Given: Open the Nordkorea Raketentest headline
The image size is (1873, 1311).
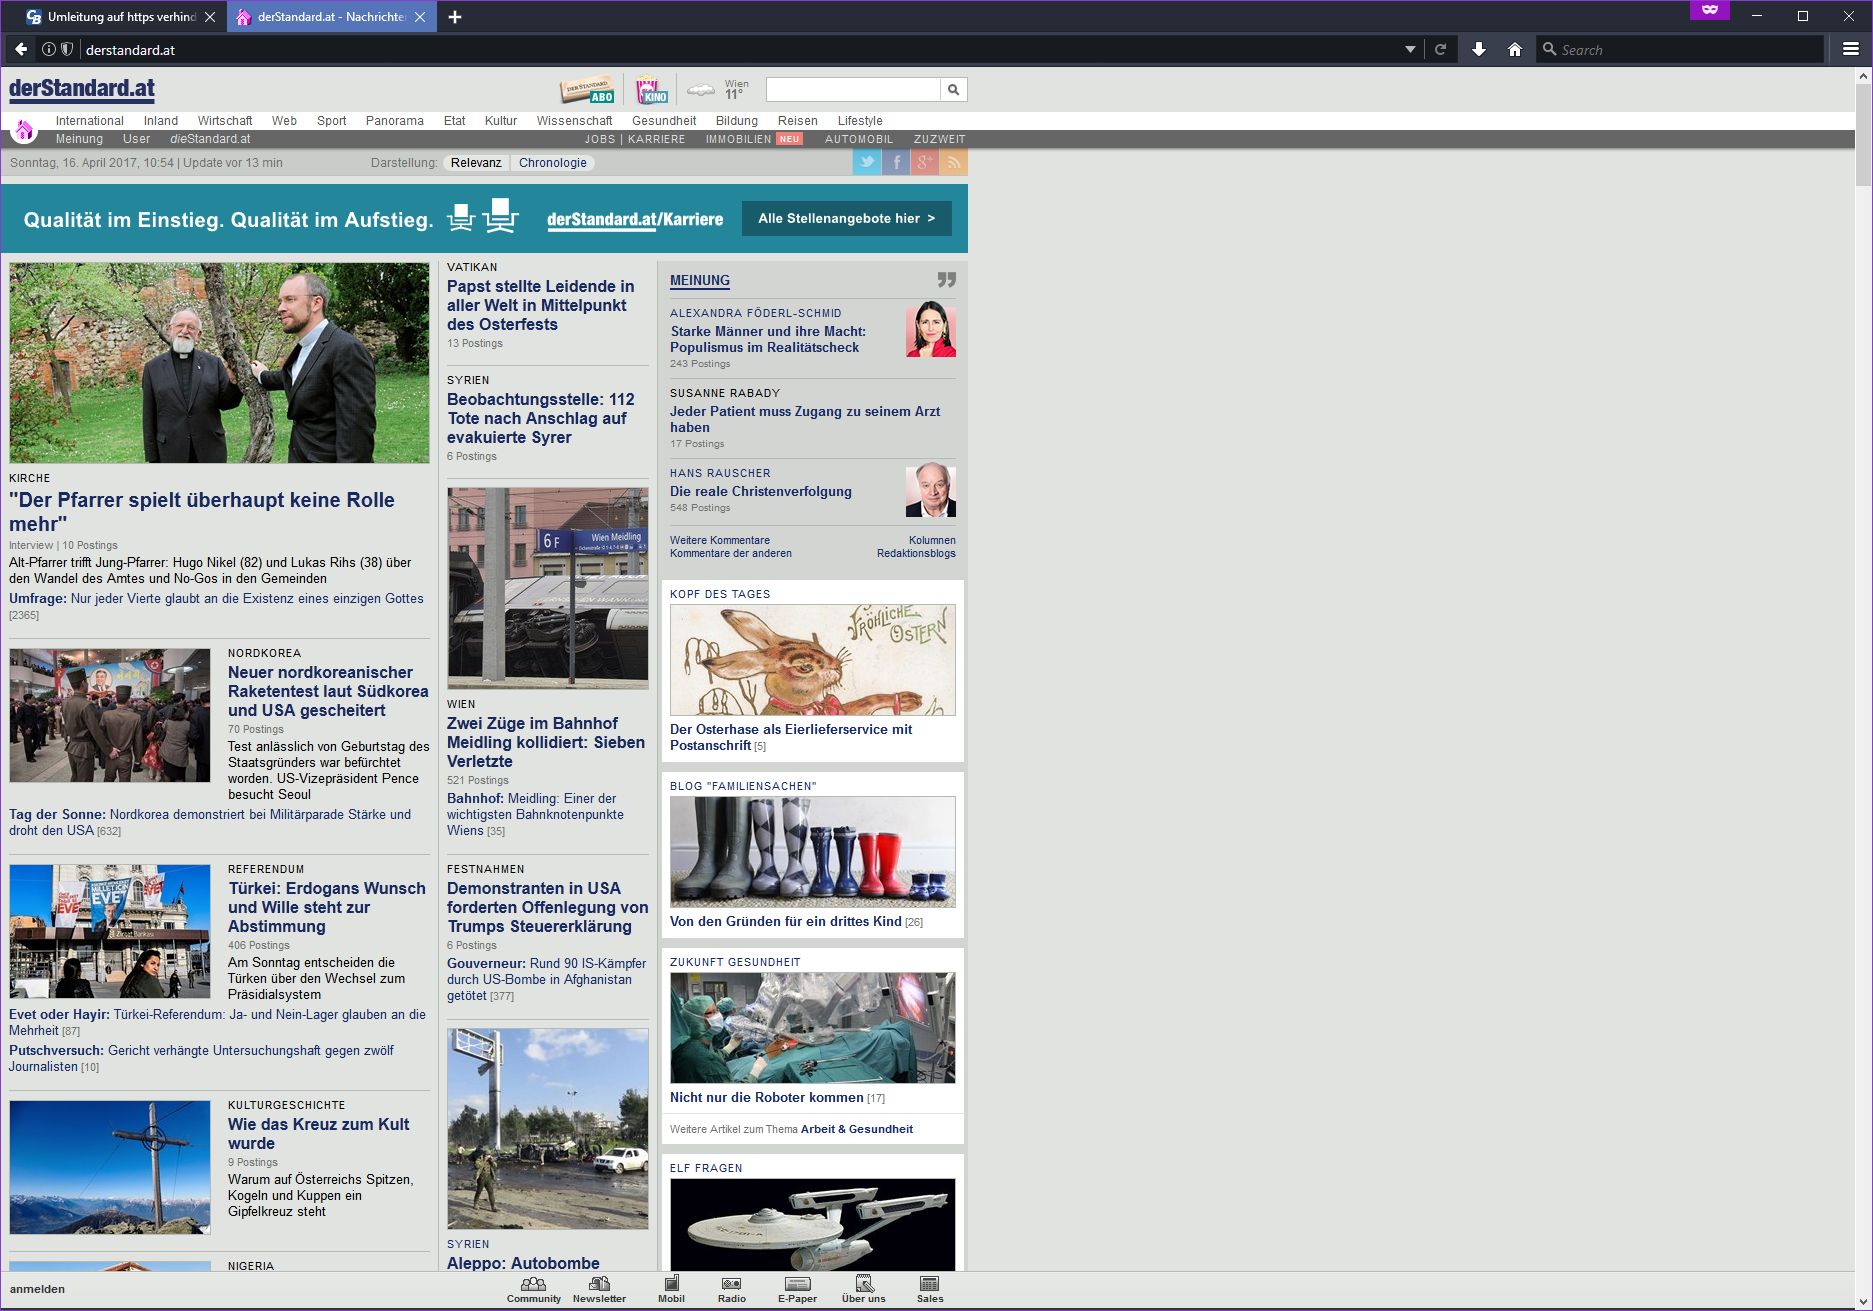Looking at the screenshot, I should pos(328,691).
